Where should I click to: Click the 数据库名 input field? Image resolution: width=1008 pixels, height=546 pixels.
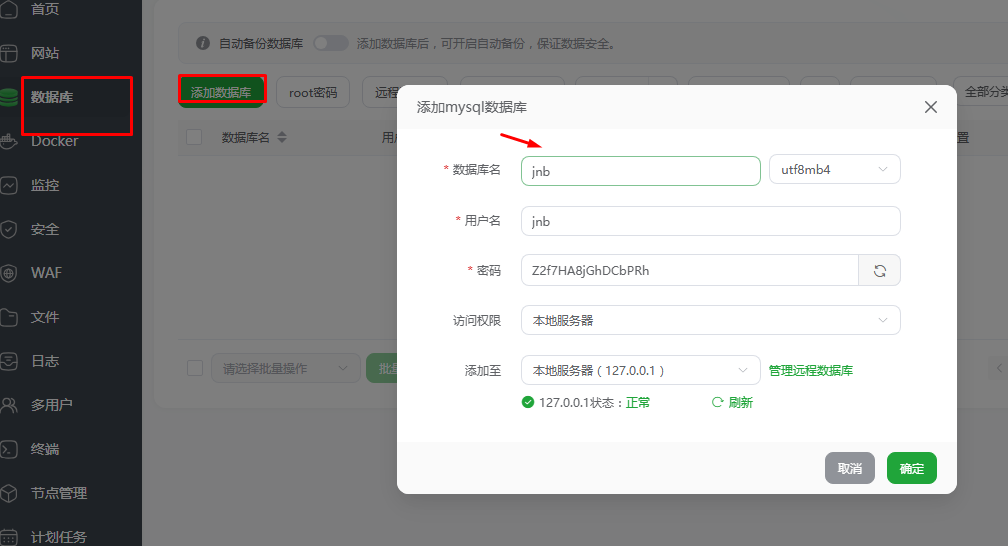pos(640,171)
